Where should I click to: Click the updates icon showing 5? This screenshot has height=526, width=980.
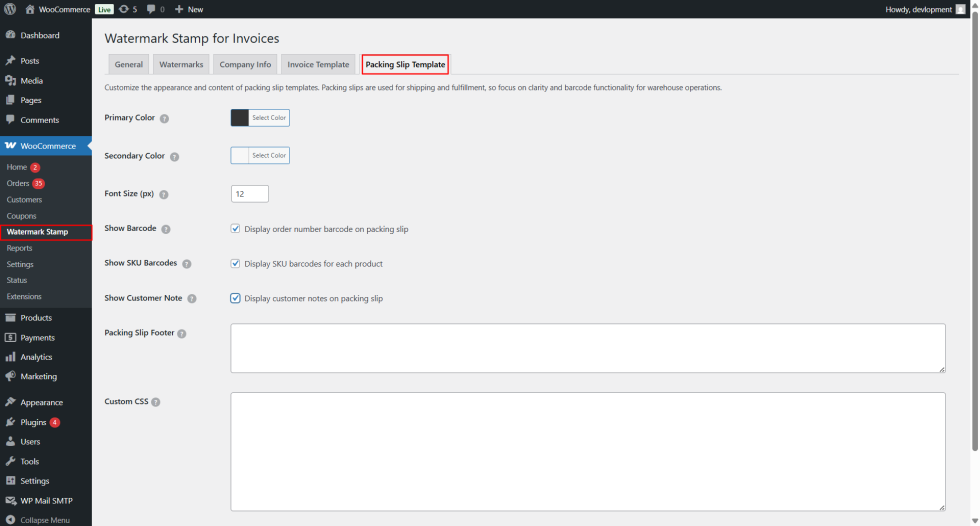click(x=124, y=9)
